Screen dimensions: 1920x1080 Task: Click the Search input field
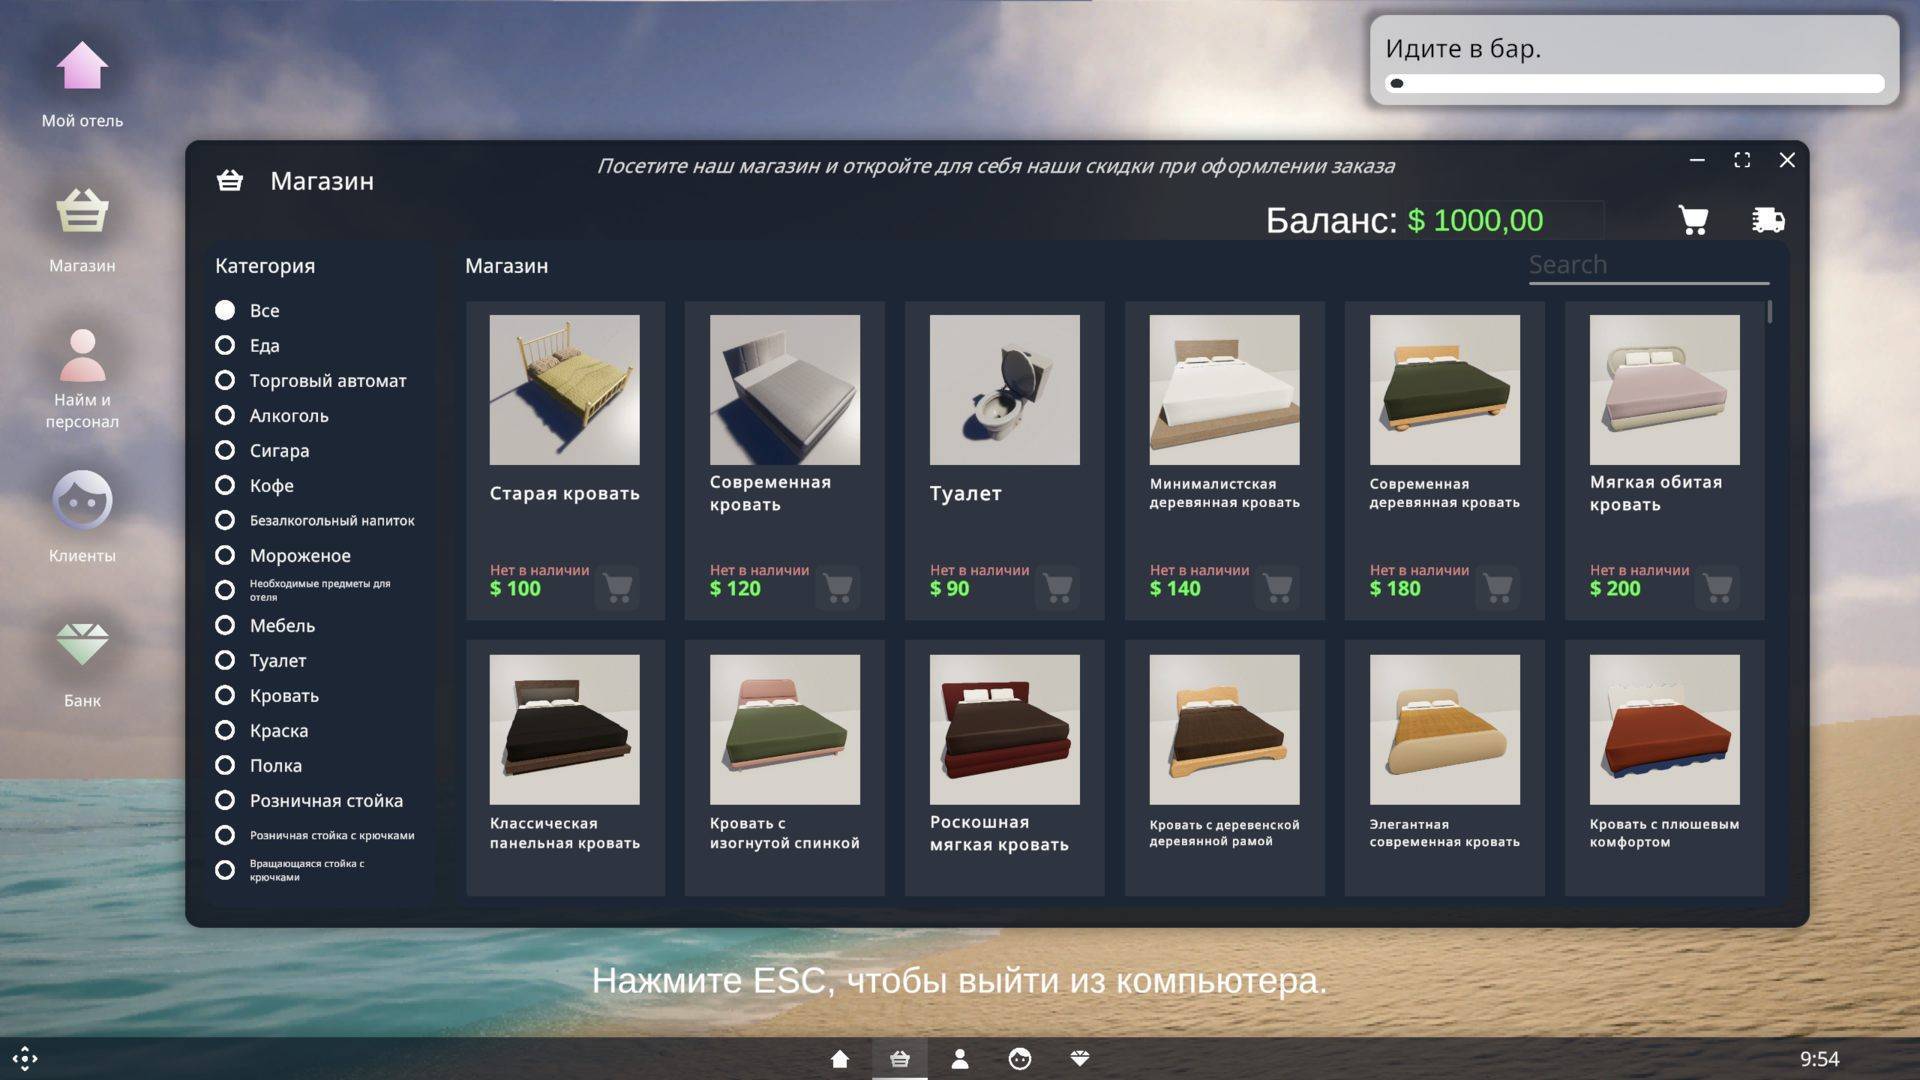coord(1648,266)
